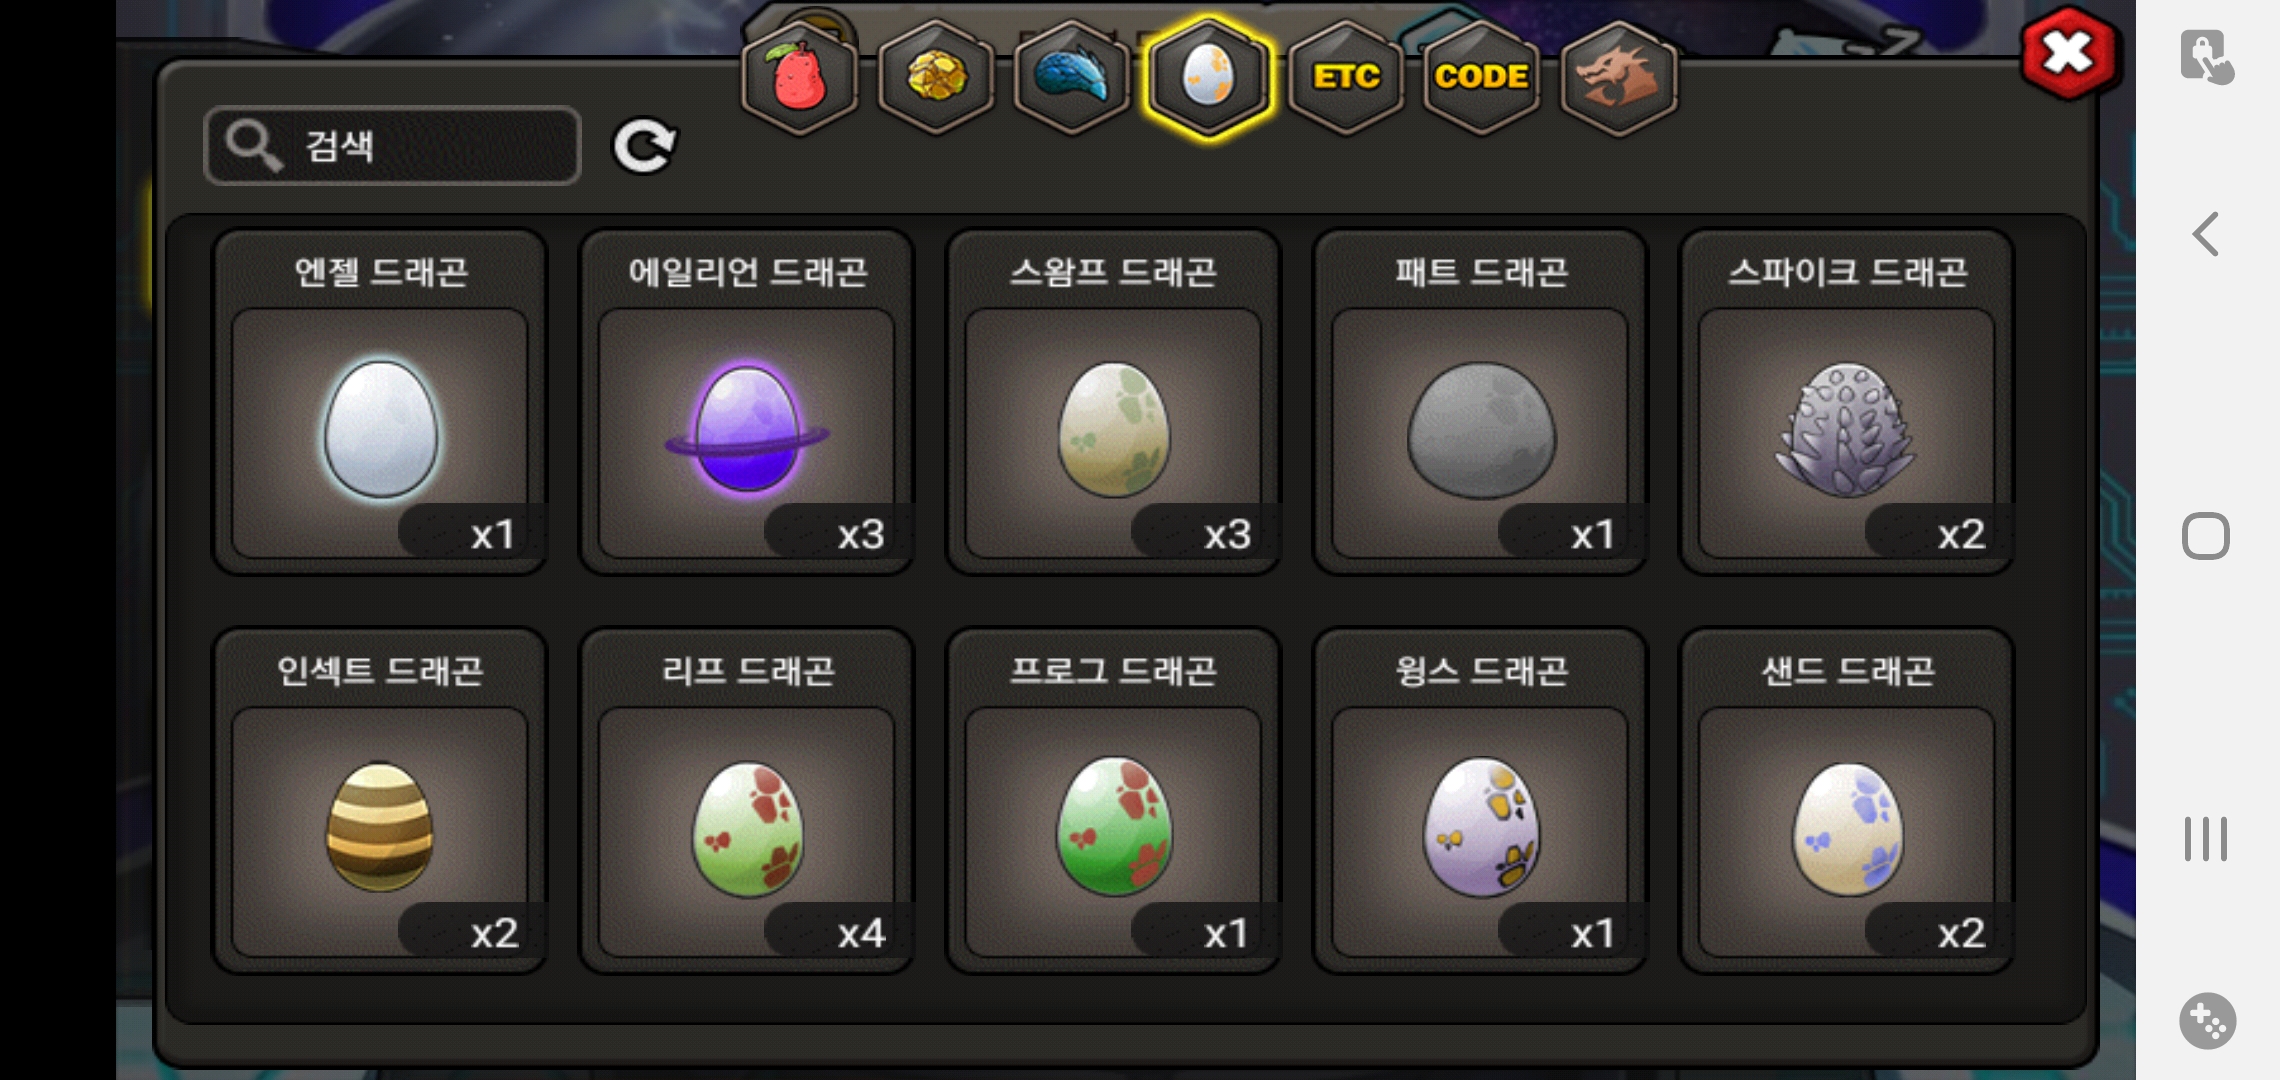The image size is (2280, 1080).
Task: Switch to the gold nugget tab
Action: (936, 77)
